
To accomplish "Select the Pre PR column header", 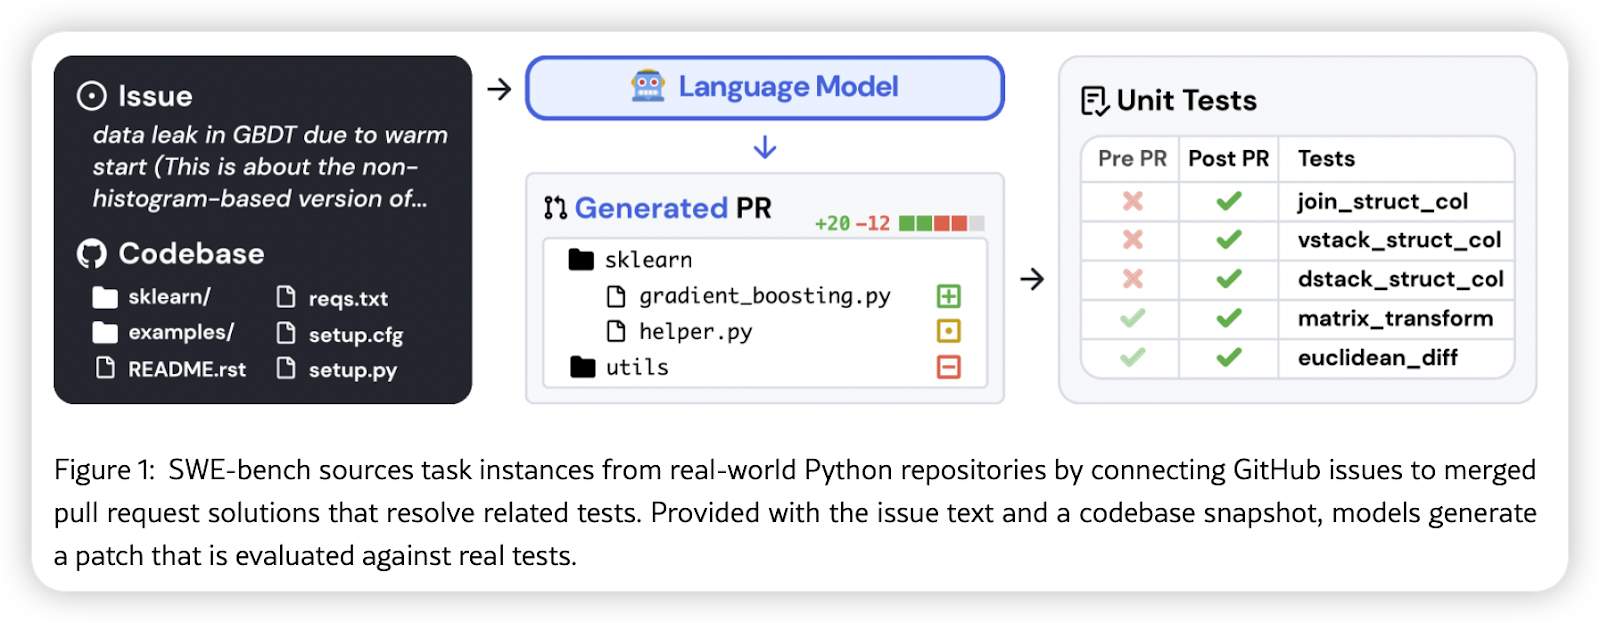I will tap(1132, 159).
